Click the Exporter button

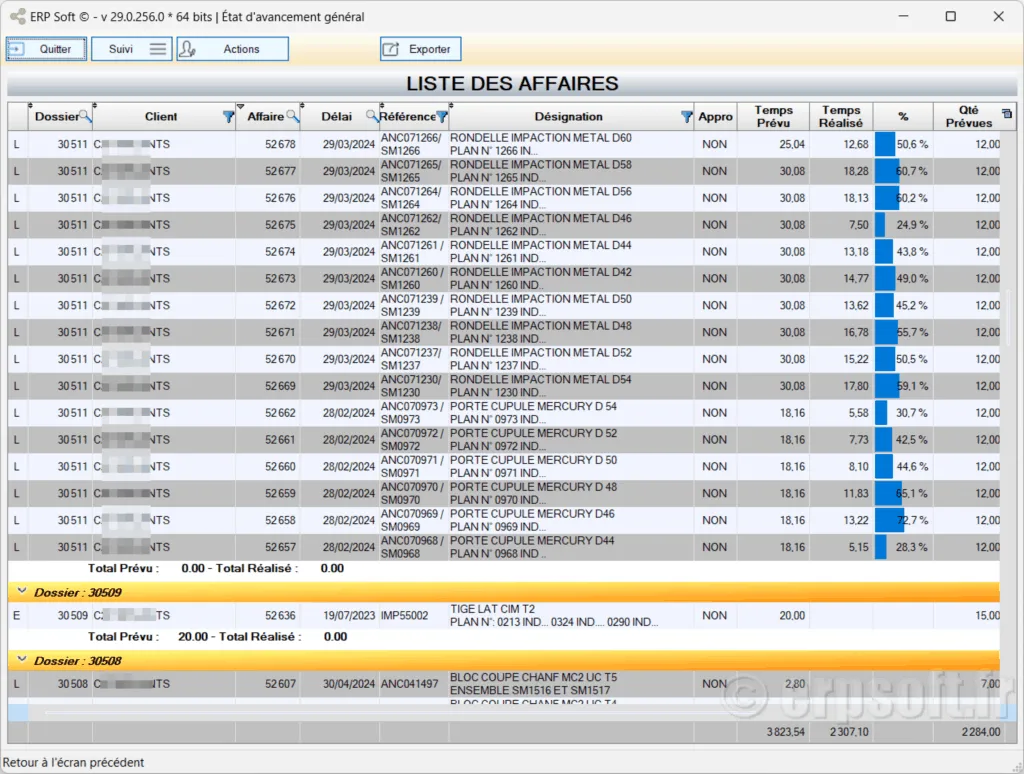pos(420,49)
